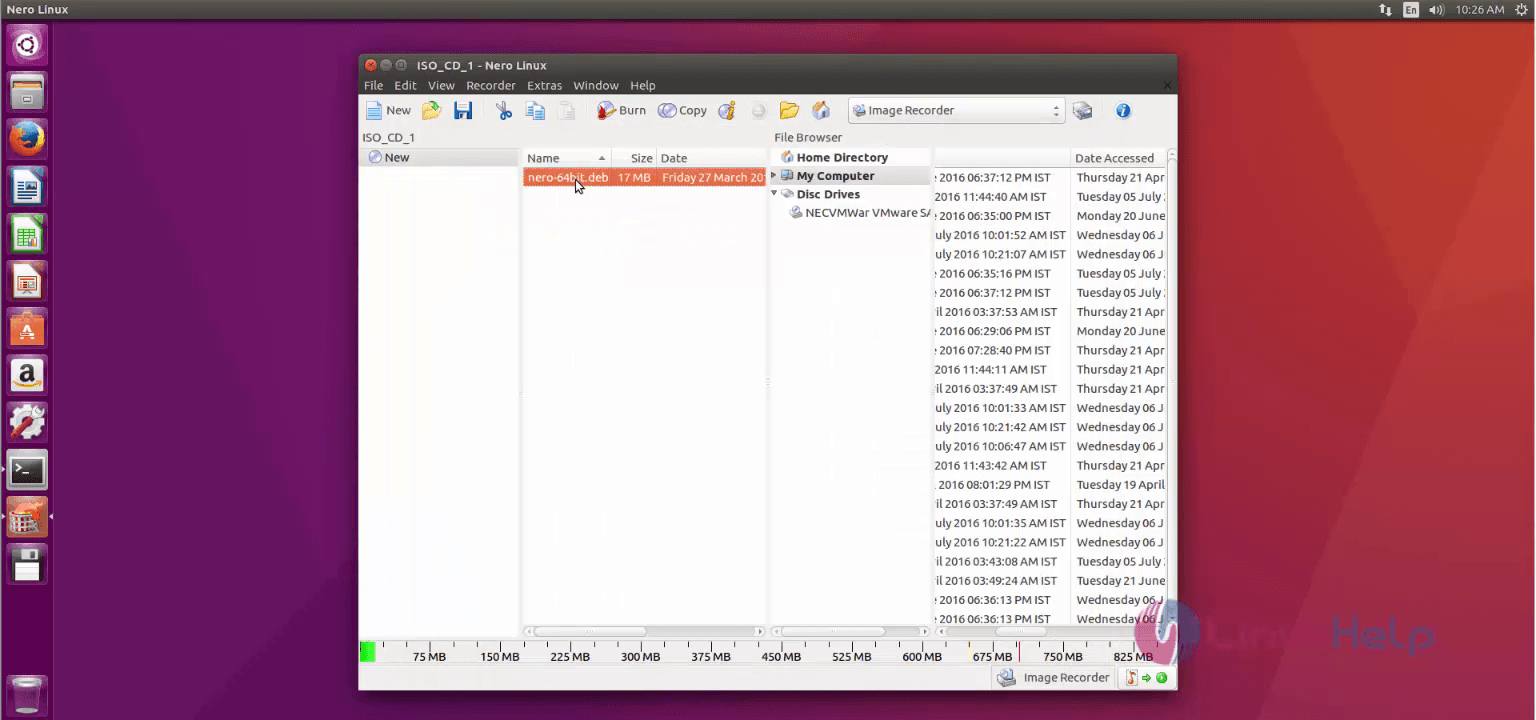Open LibreOffice Impress from launcher
1536x720 pixels.
[27, 281]
